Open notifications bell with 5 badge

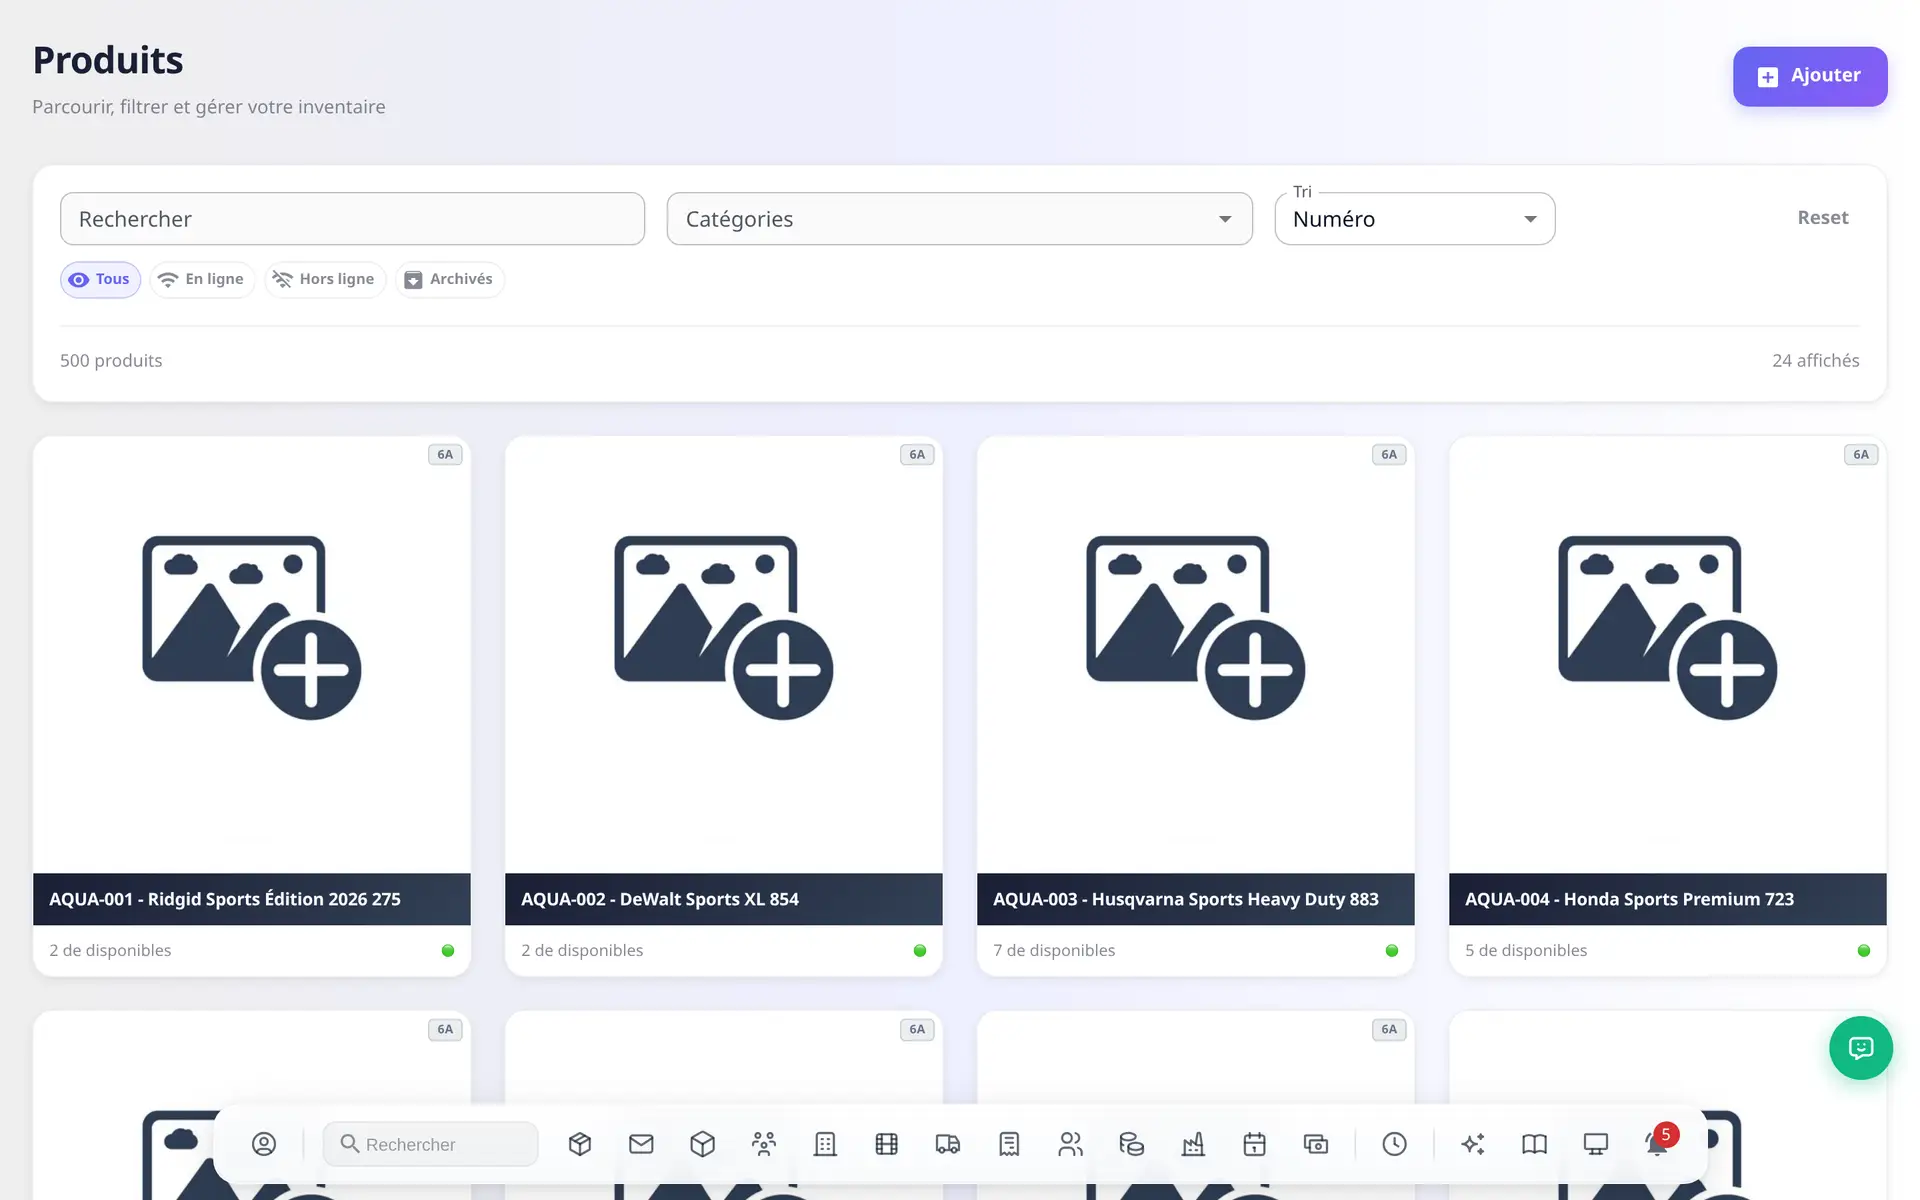click(1658, 1143)
